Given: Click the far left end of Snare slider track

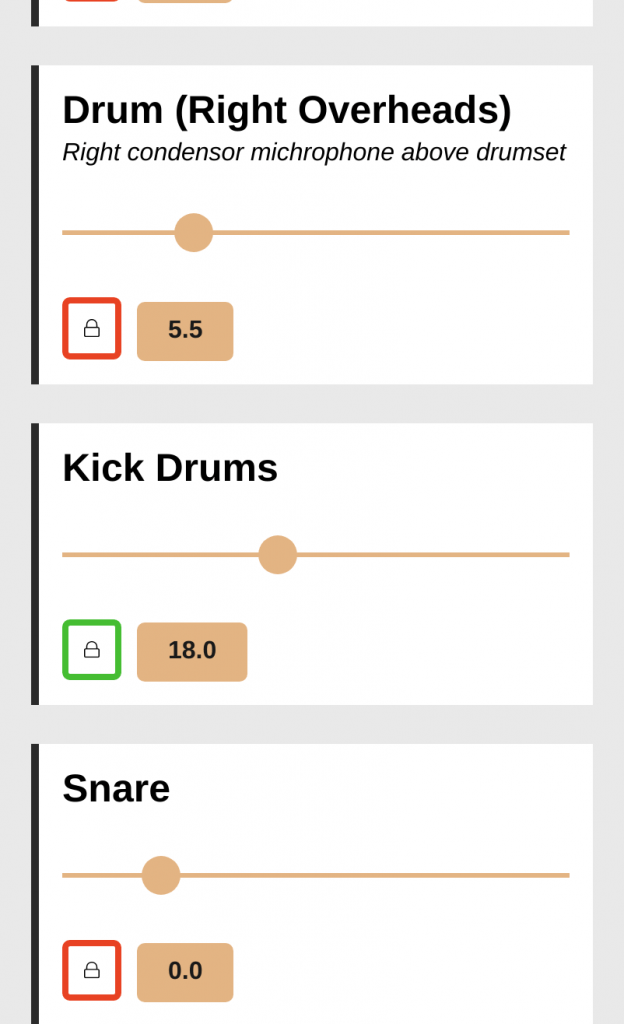Looking at the screenshot, I should (66, 875).
